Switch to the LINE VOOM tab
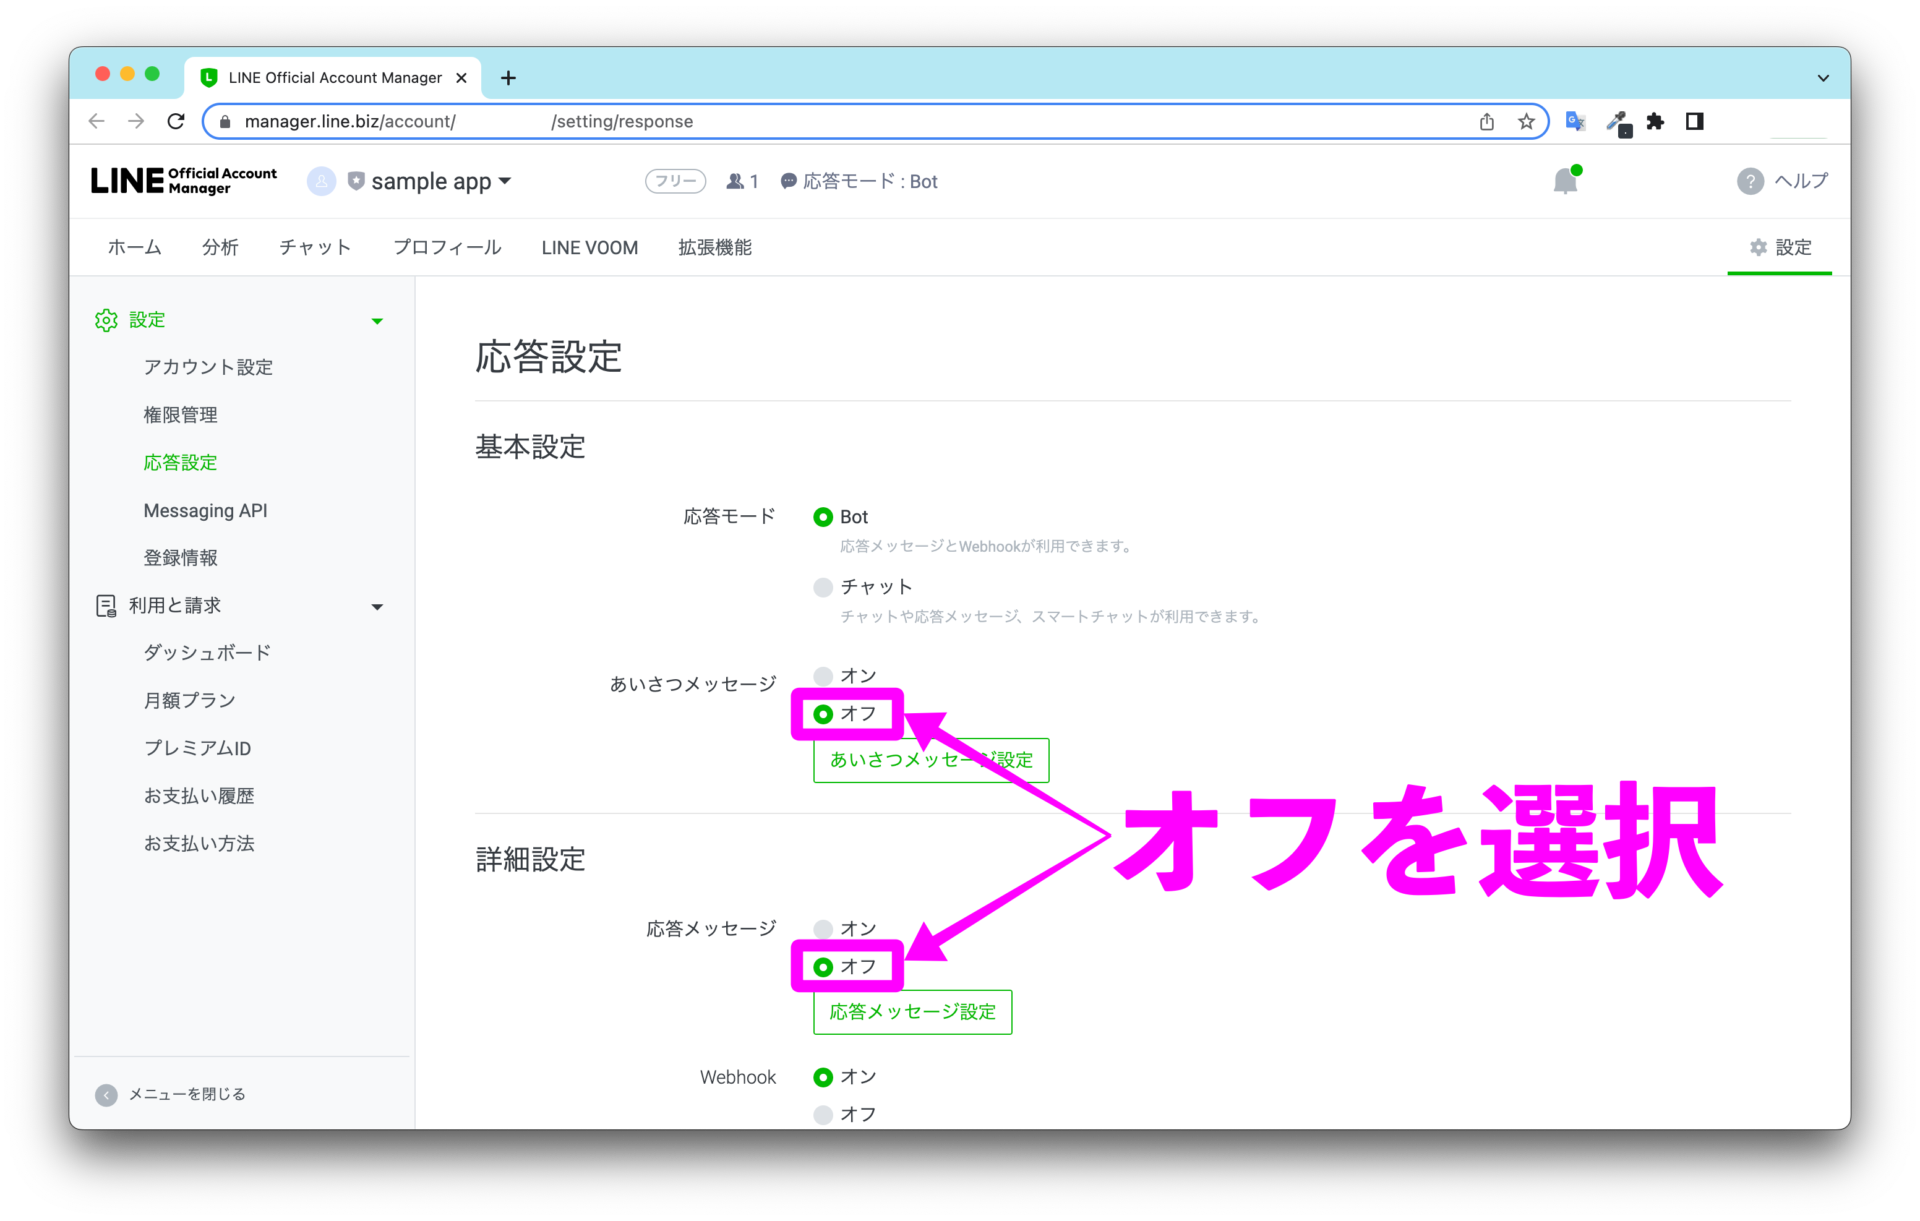Viewport: 1920px width, 1221px height. 590,247
